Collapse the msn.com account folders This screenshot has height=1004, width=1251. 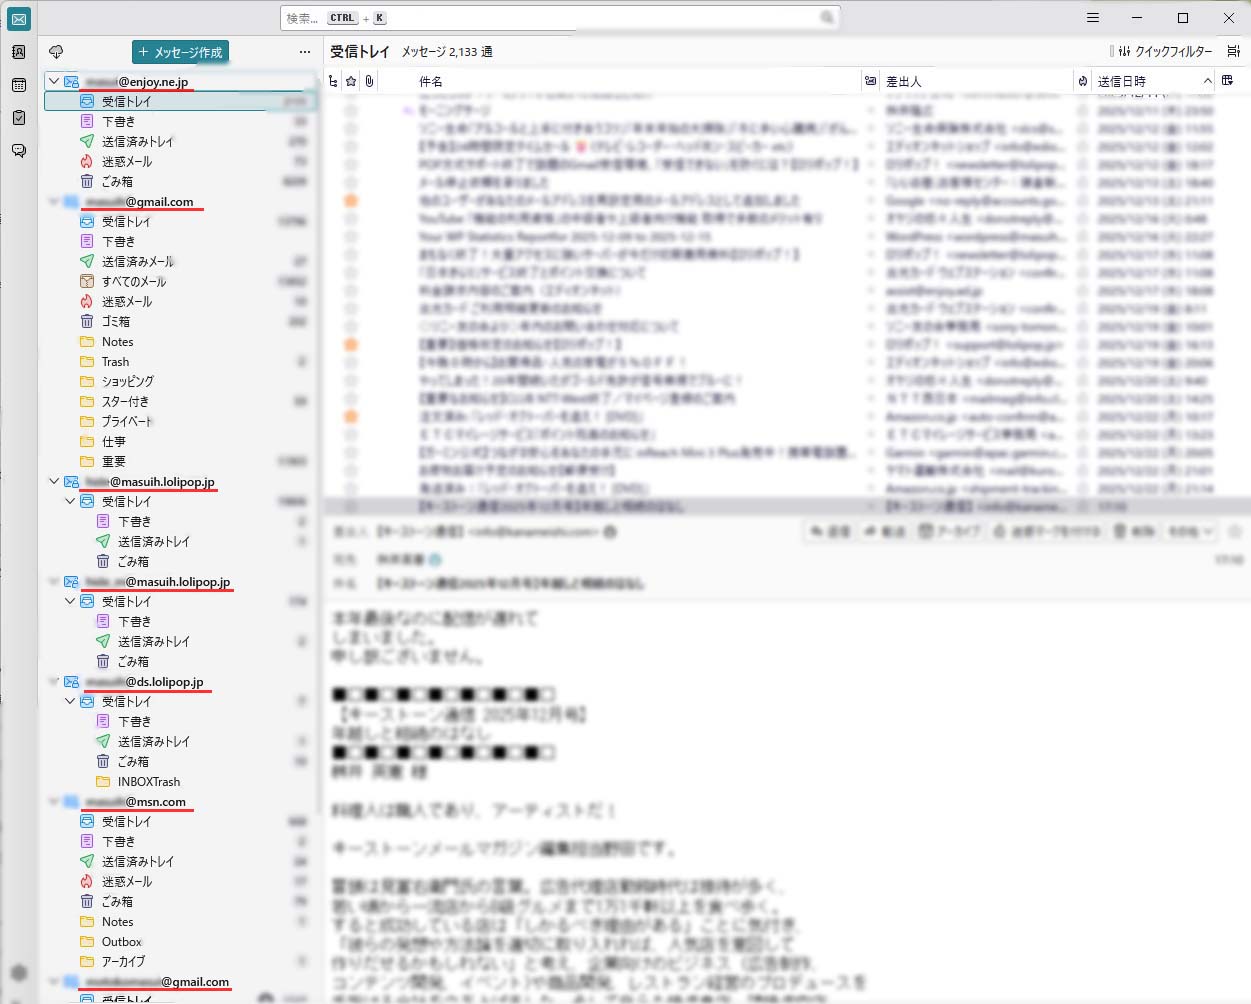[x=54, y=802]
